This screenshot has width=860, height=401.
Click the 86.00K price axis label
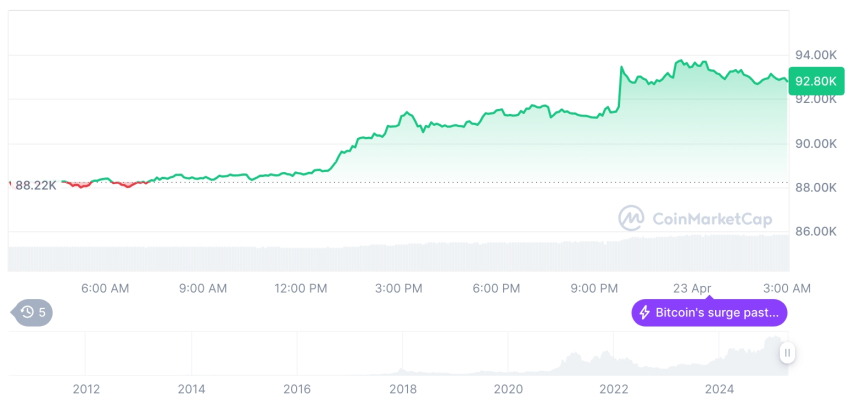click(x=815, y=231)
